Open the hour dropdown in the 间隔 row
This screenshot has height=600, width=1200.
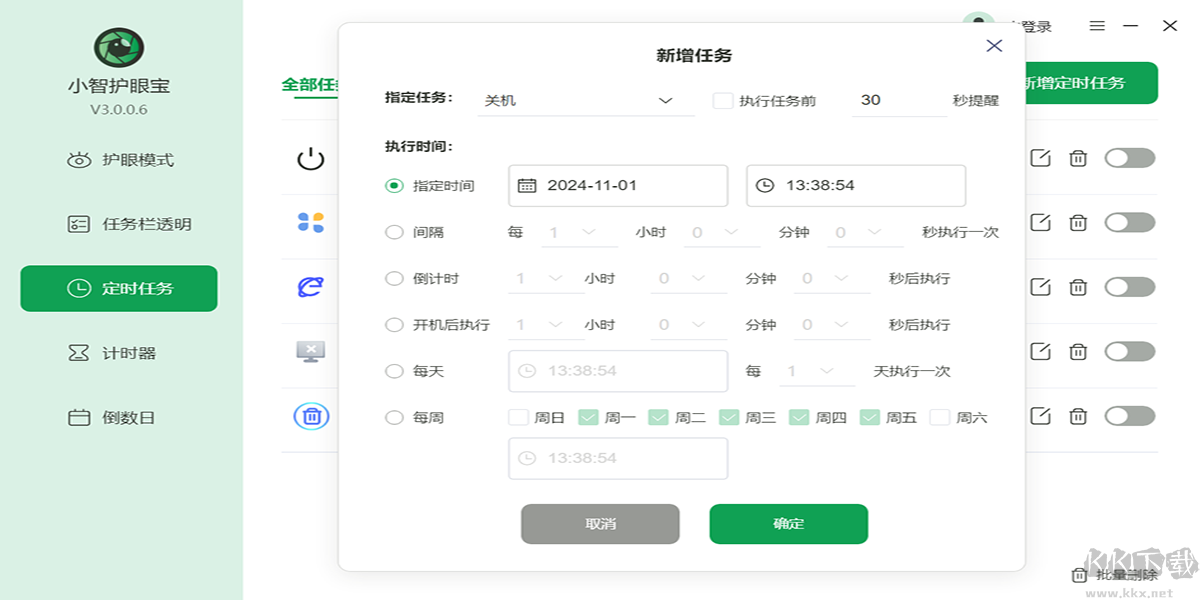coord(580,231)
